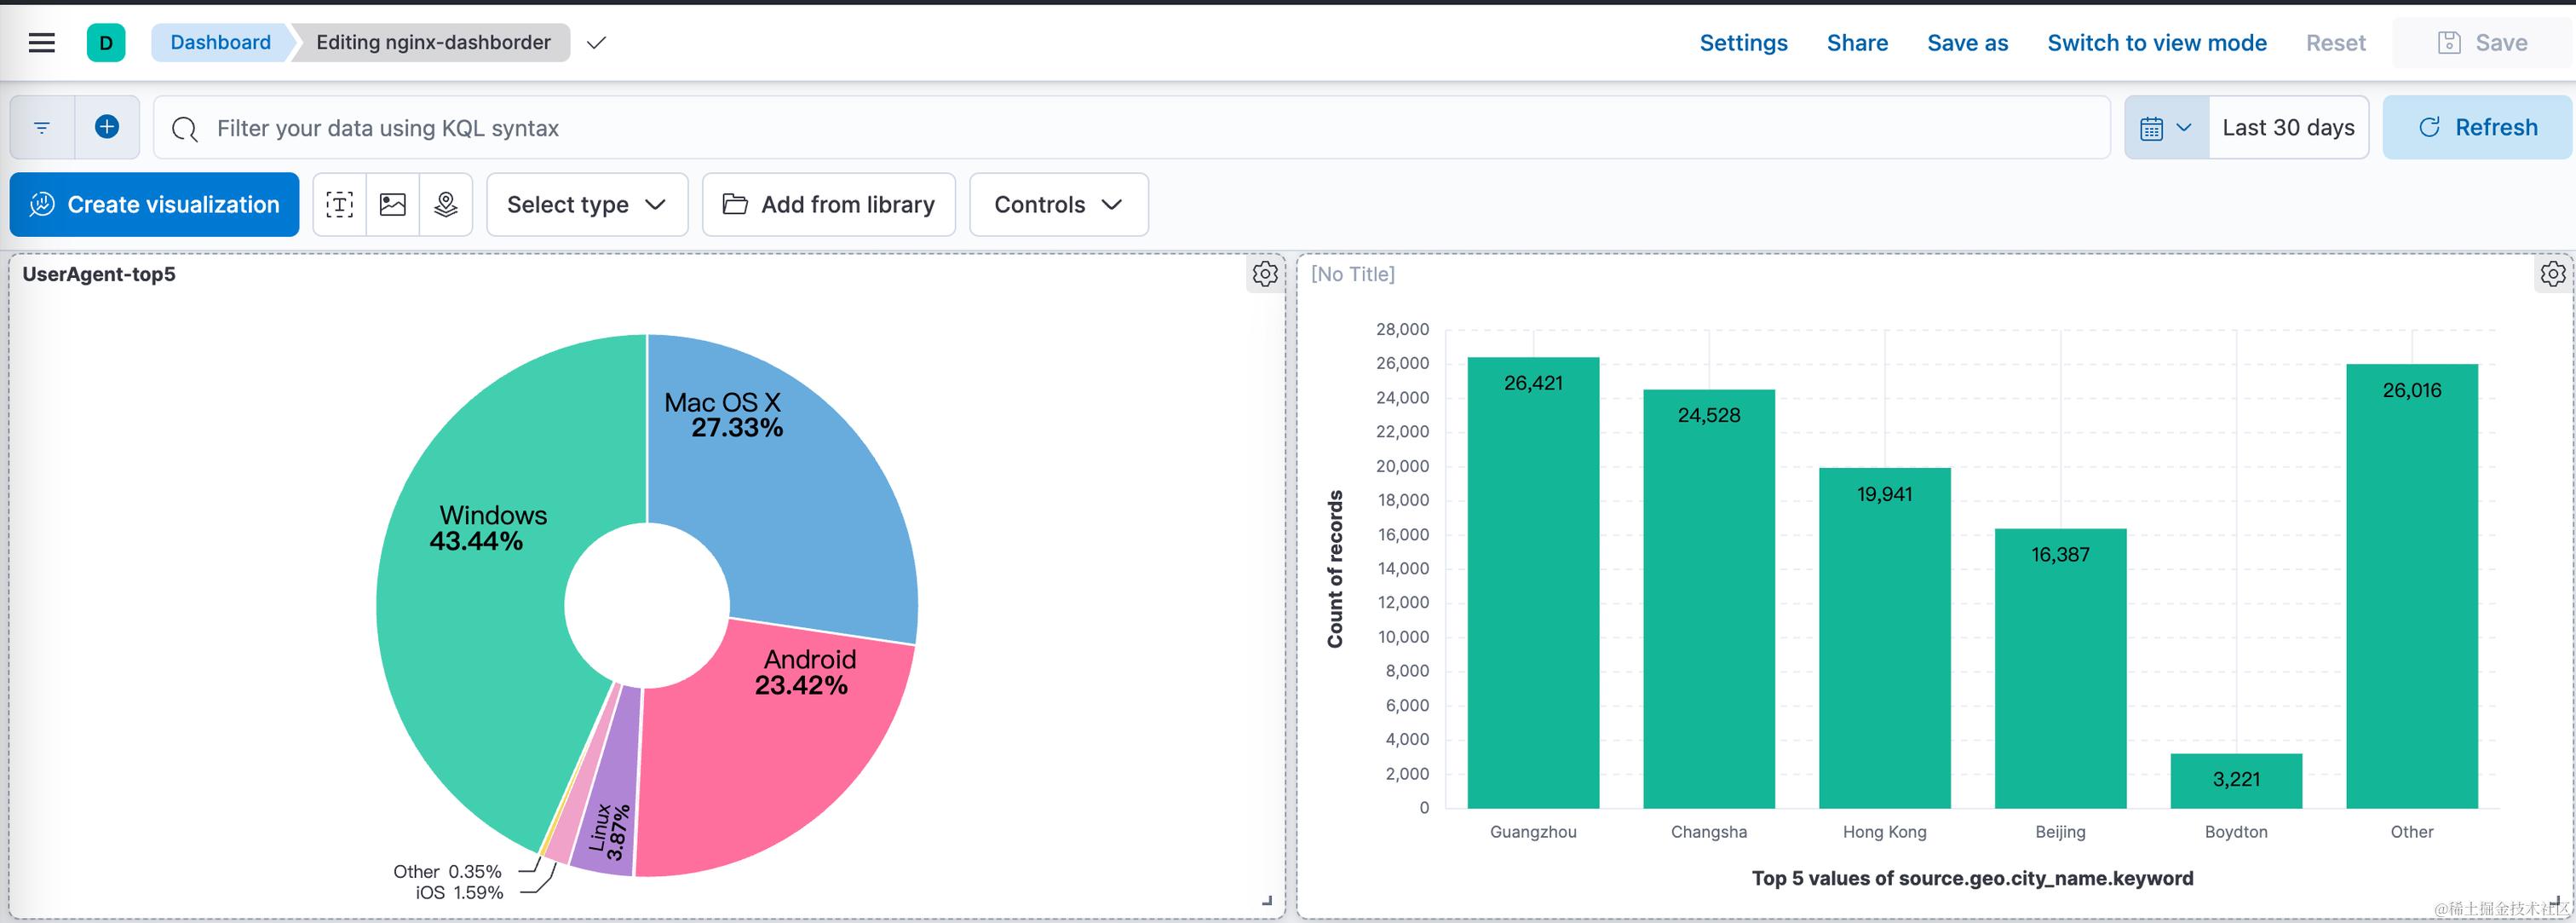Open the calendar quick date menu
This screenshot has height=923, width=2576.
coord(2166,128)
